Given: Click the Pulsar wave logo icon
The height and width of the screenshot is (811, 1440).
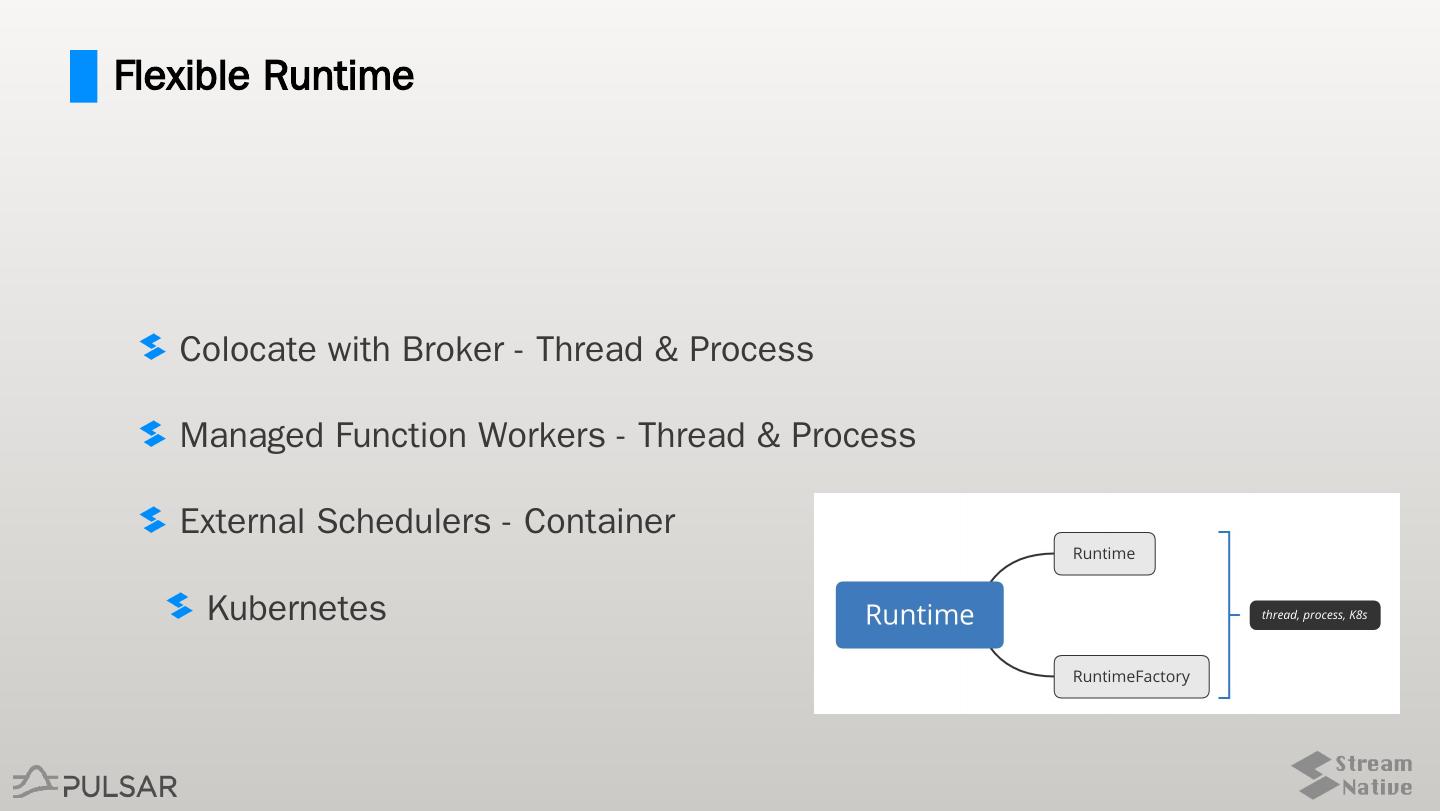Looking at the screenshot, I should [x=35, y=781].
